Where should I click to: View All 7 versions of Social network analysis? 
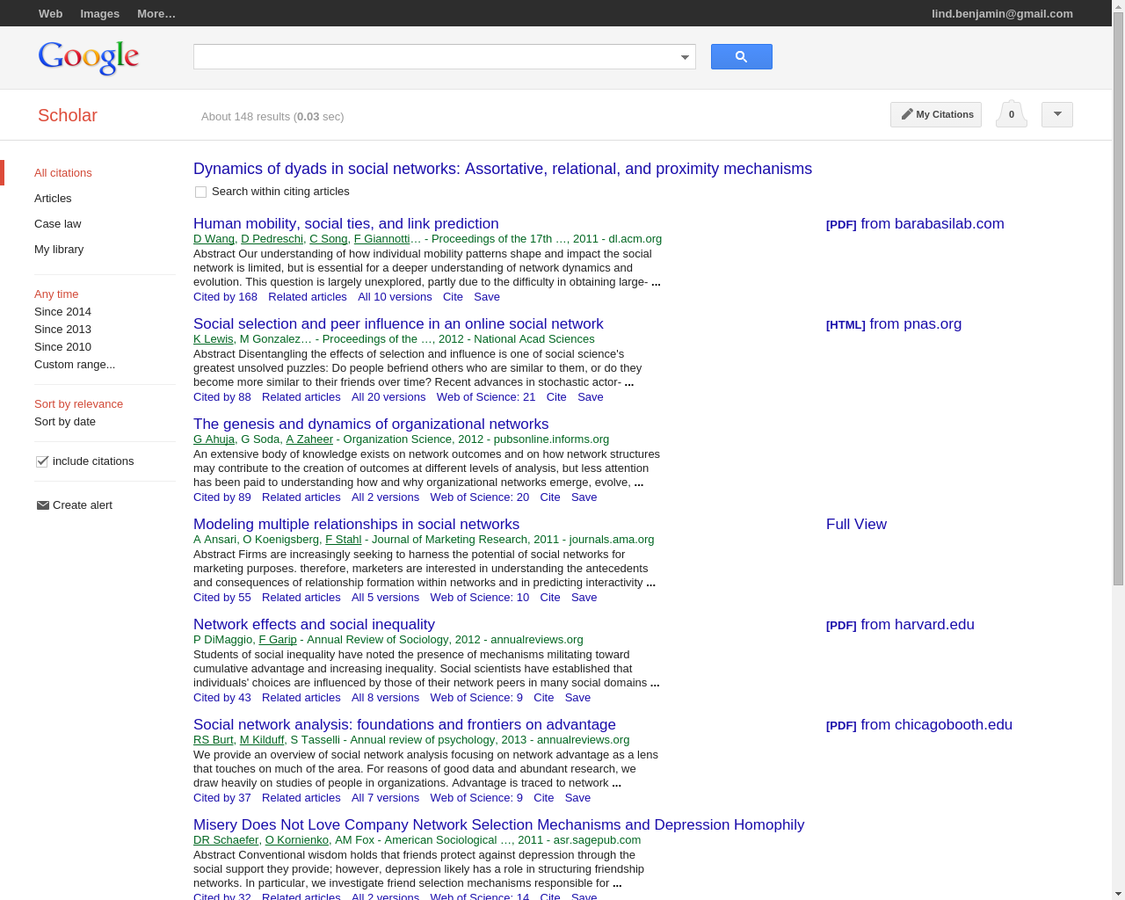click(385, 798)
